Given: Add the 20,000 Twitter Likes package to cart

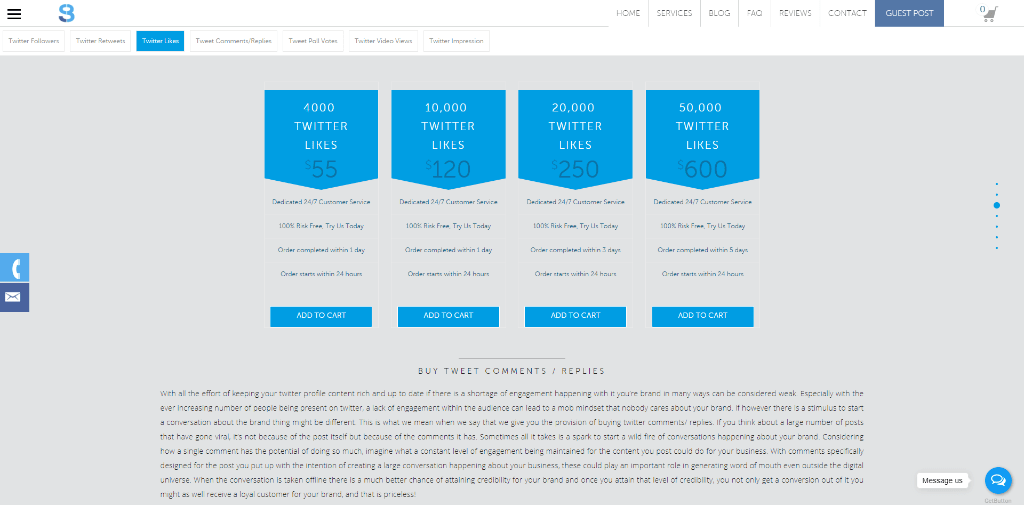Looking at the screenshot, I should (575, 316).
